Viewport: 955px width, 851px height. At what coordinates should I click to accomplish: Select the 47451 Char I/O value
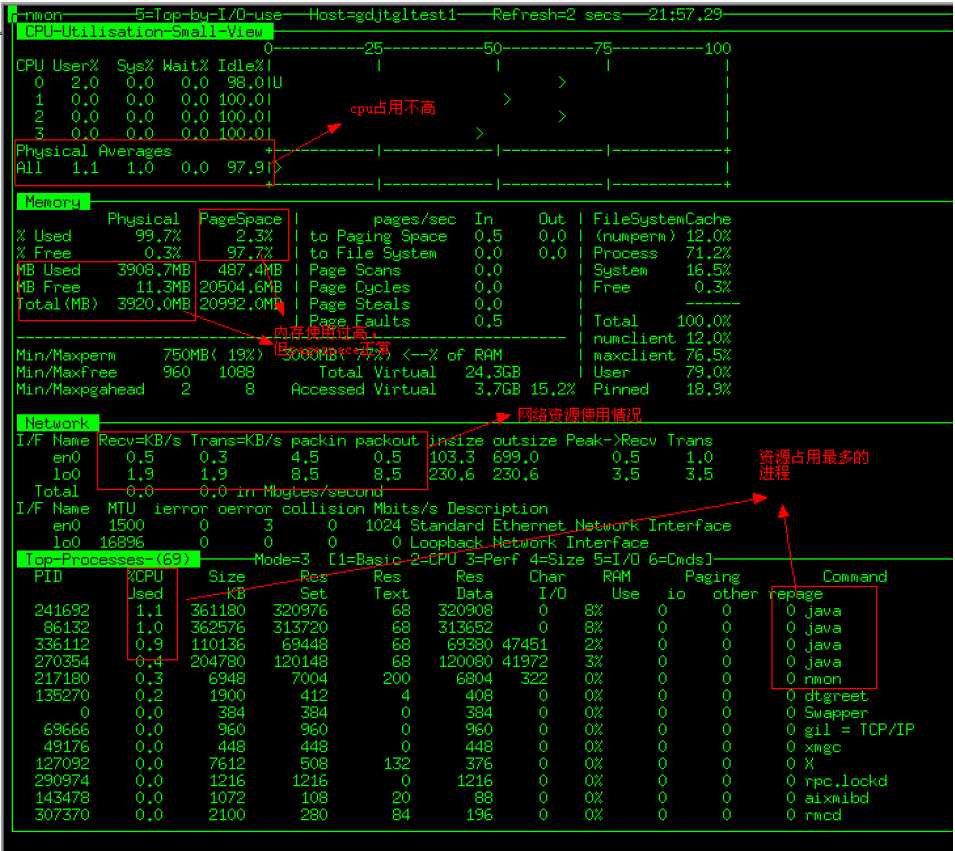[x=525, y=644]
